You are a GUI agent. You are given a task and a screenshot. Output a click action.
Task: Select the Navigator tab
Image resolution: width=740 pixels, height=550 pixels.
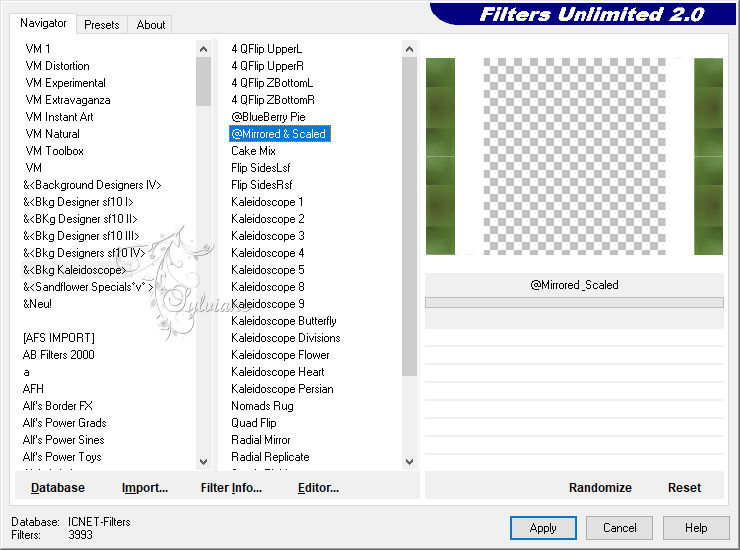tap(43, 23)
